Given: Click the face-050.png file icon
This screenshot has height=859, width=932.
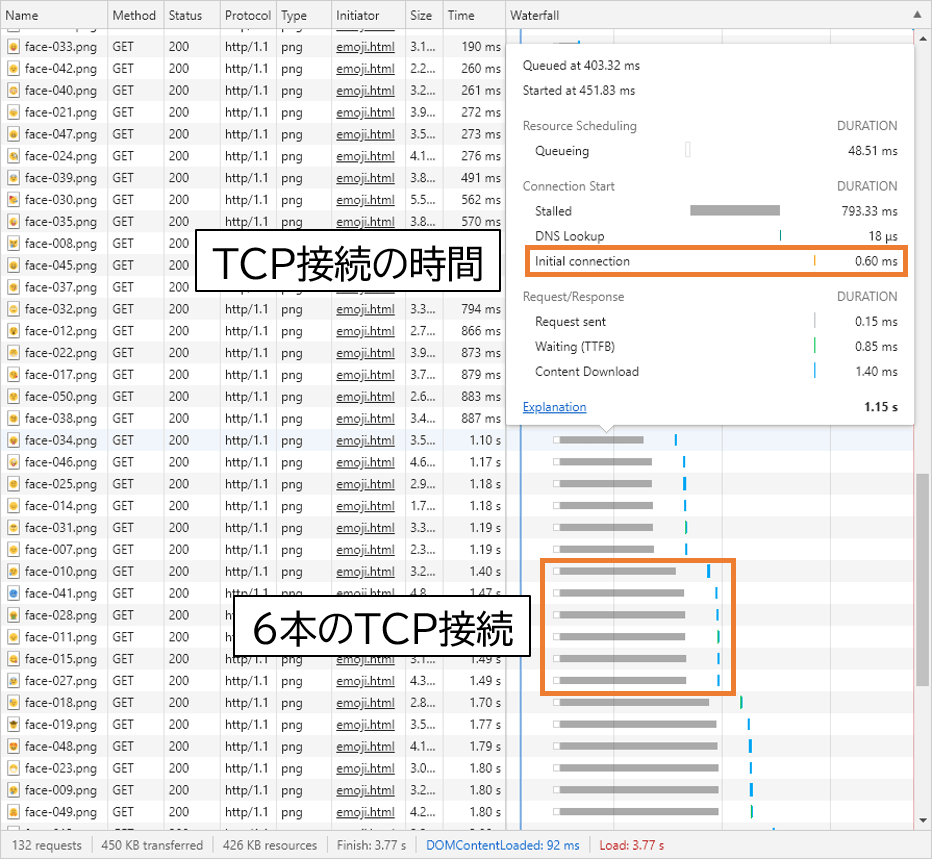Looking at the screenshot, I should [x=13, y=397].
